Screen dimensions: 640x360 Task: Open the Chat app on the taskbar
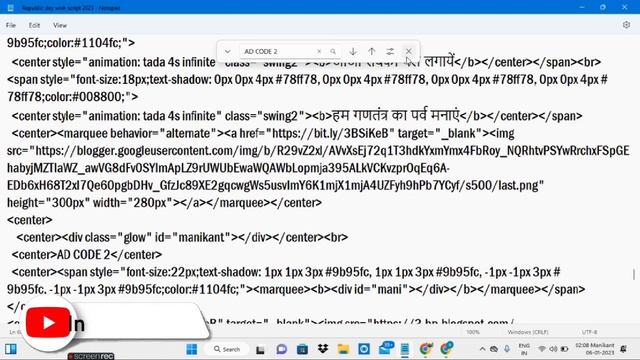[281, 349]
